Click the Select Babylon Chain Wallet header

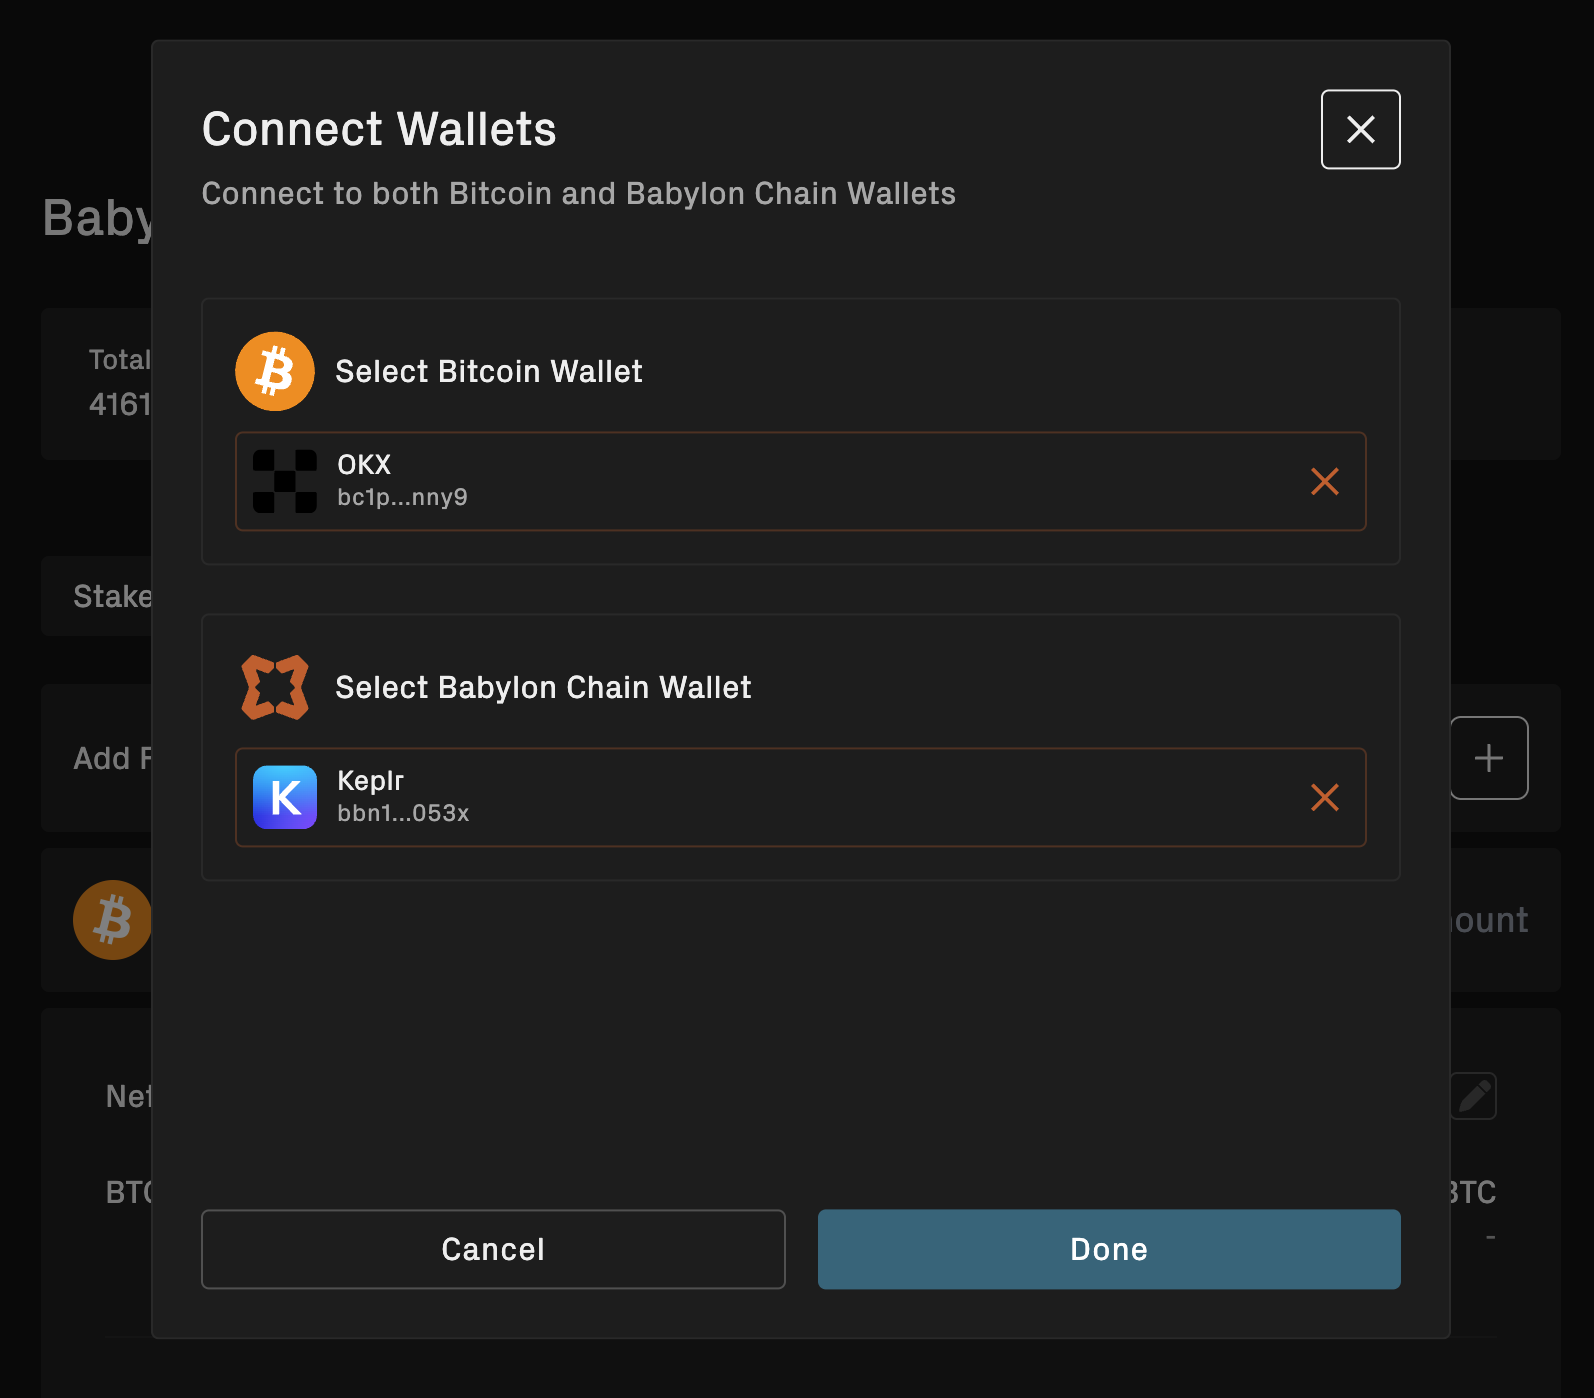[x=543, y=687]
